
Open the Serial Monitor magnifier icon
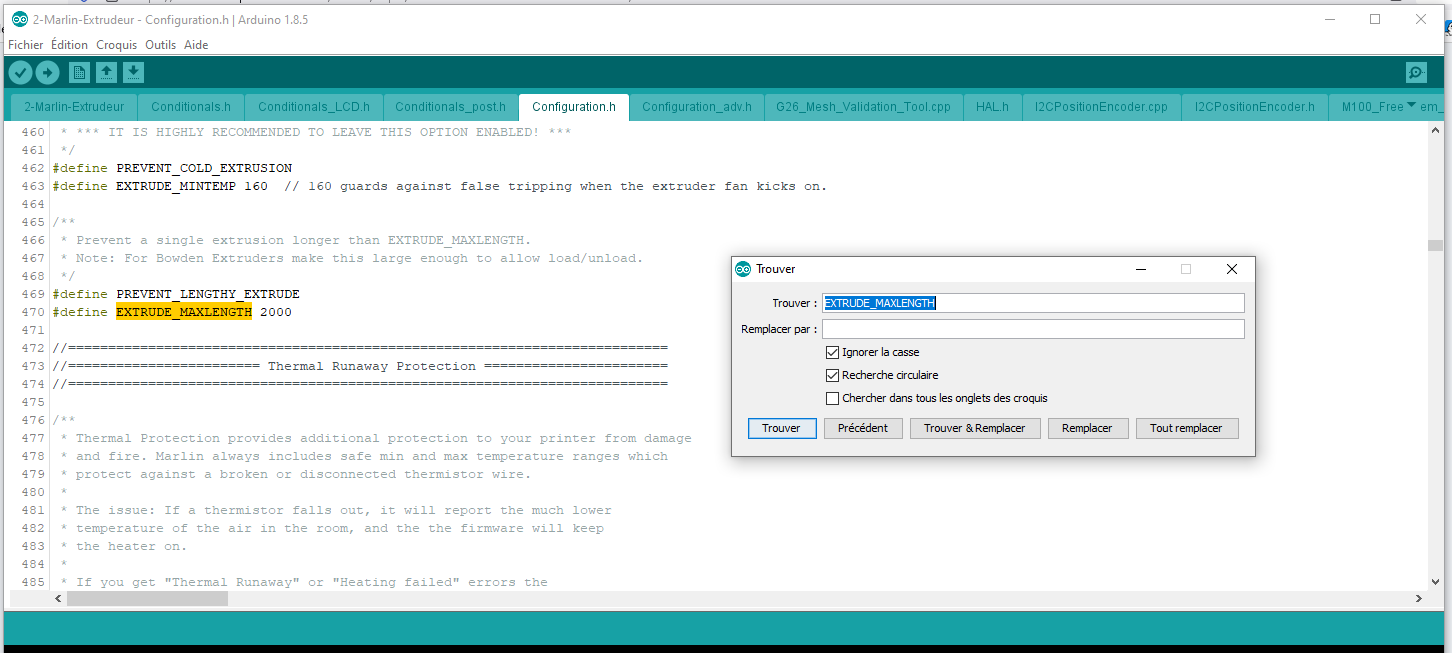click(1416, 72)
